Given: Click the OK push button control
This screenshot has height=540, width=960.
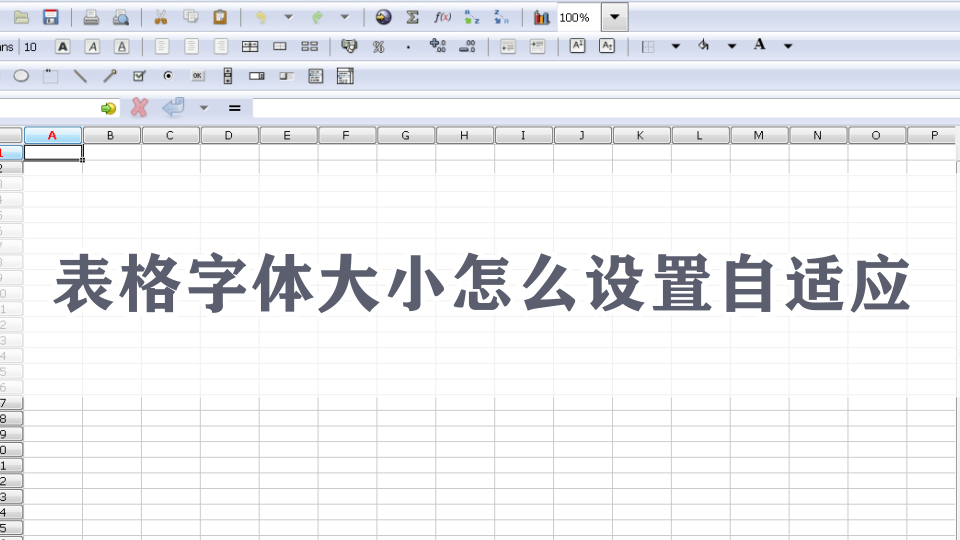Looking at the screenshot, I should point(197,76).
